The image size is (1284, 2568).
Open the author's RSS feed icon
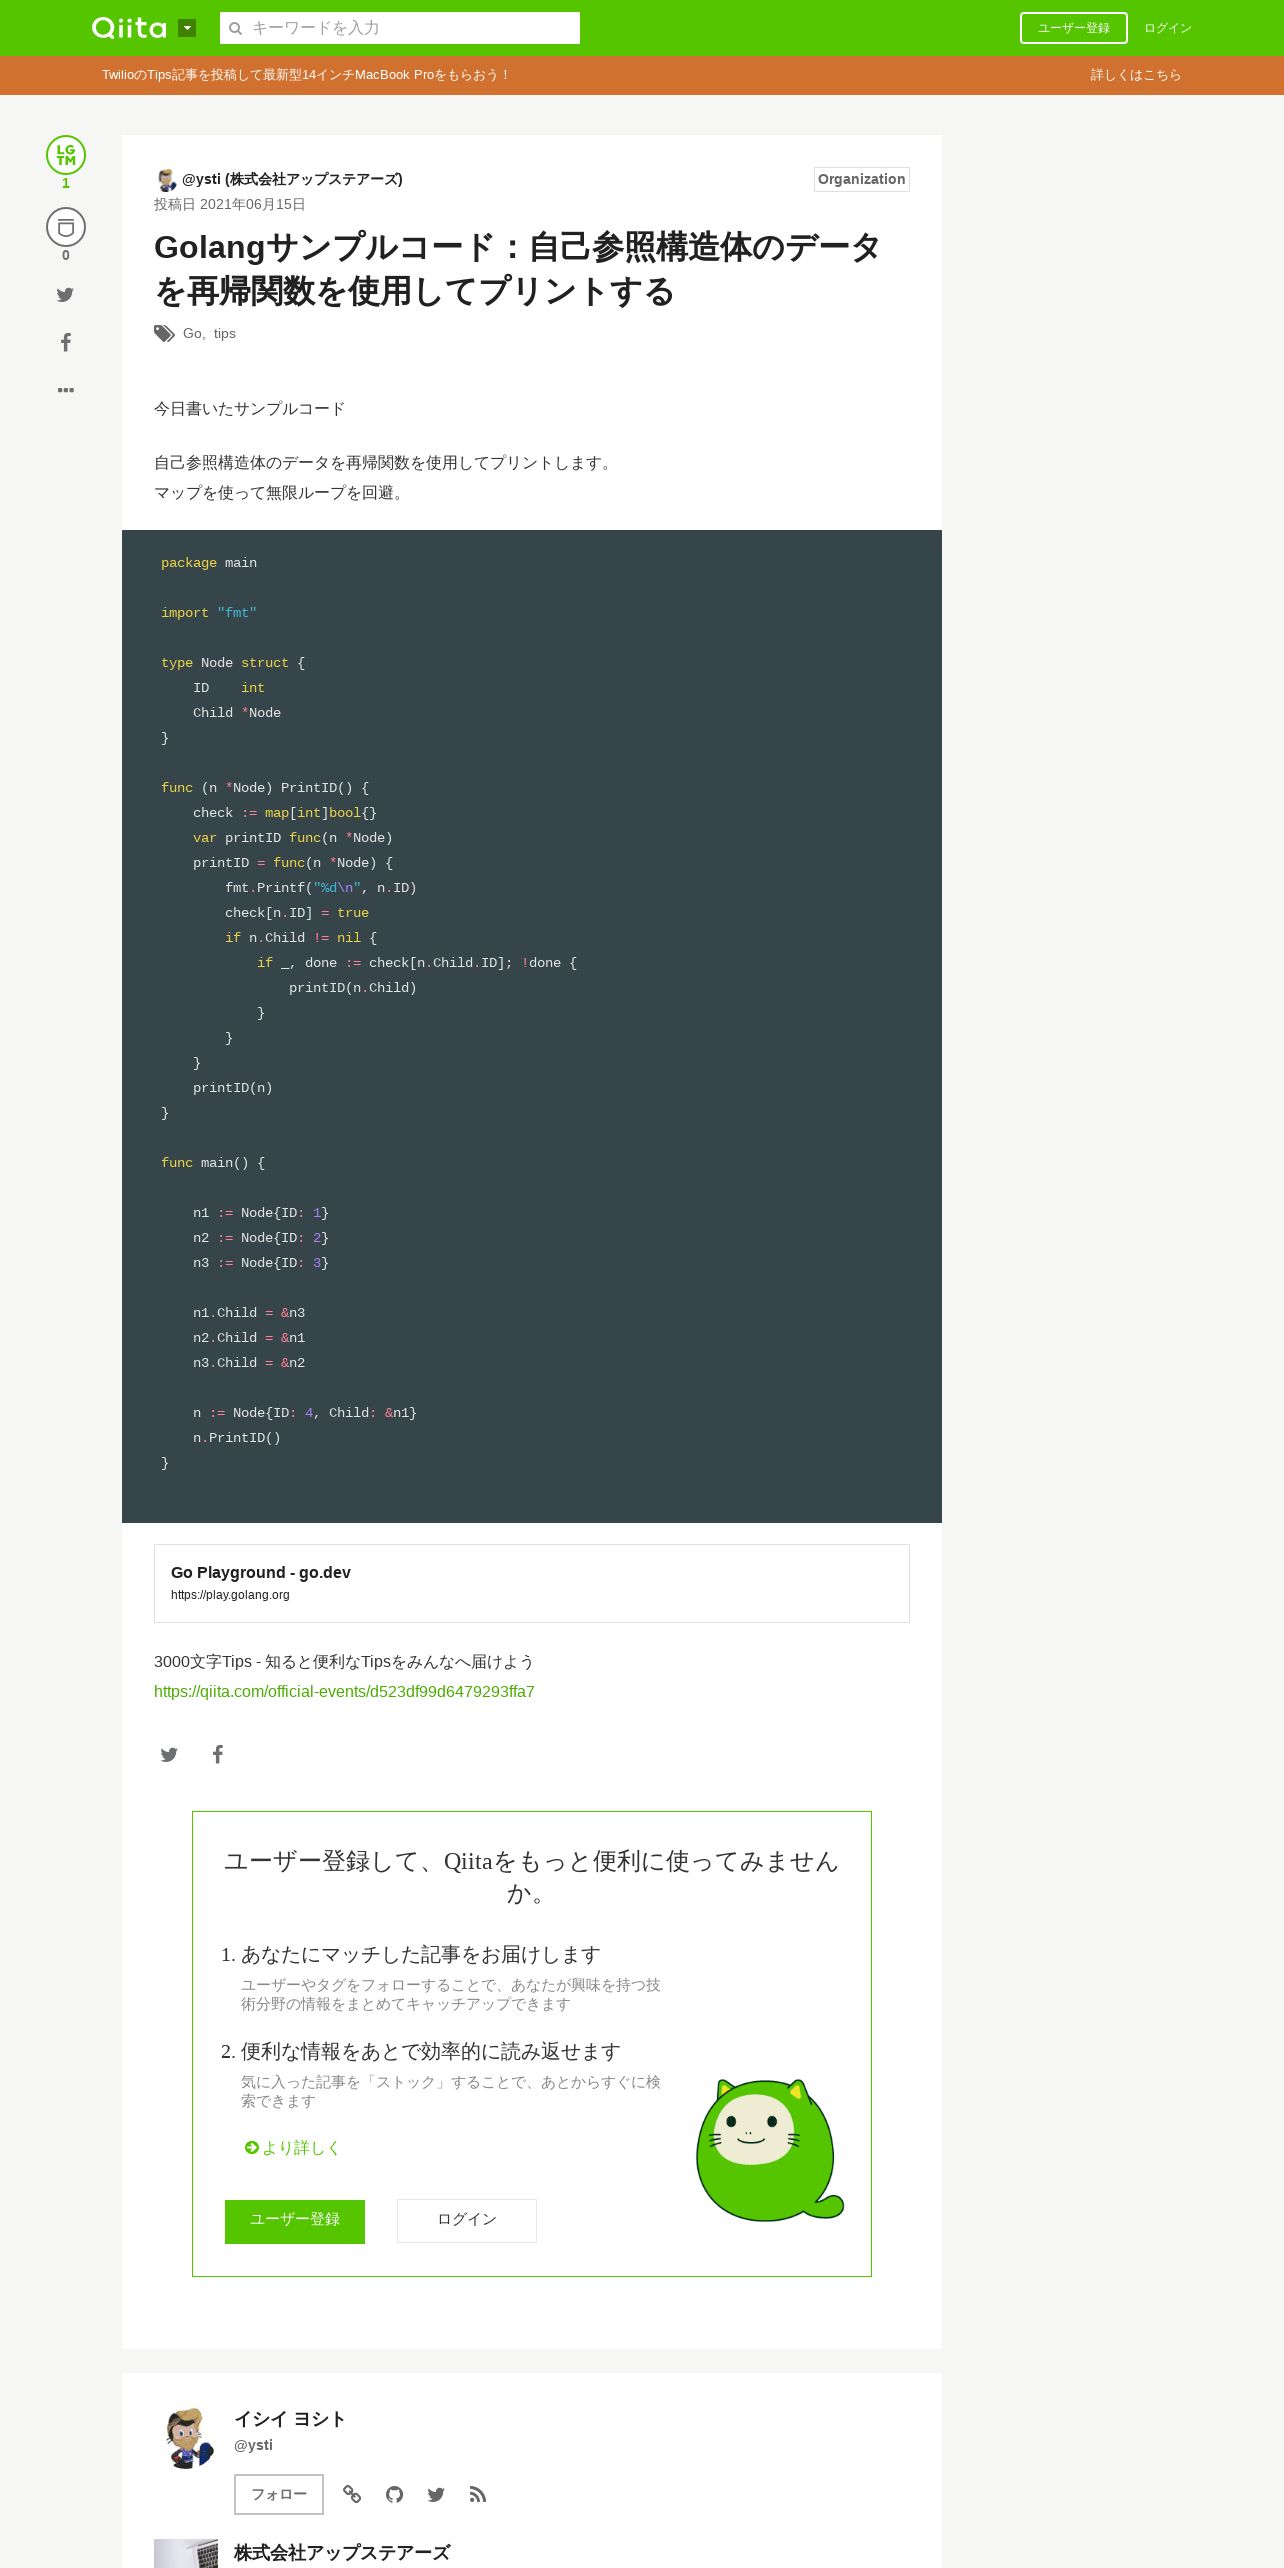pyautogui.click(x=478, y=2494)
